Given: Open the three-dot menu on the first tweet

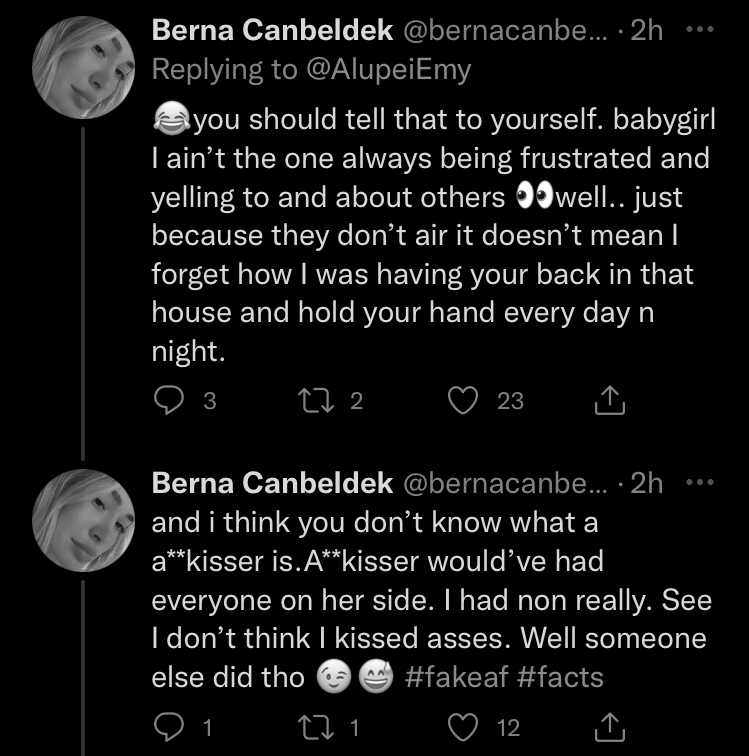Looking at the screenshot, I should (699, 30).
